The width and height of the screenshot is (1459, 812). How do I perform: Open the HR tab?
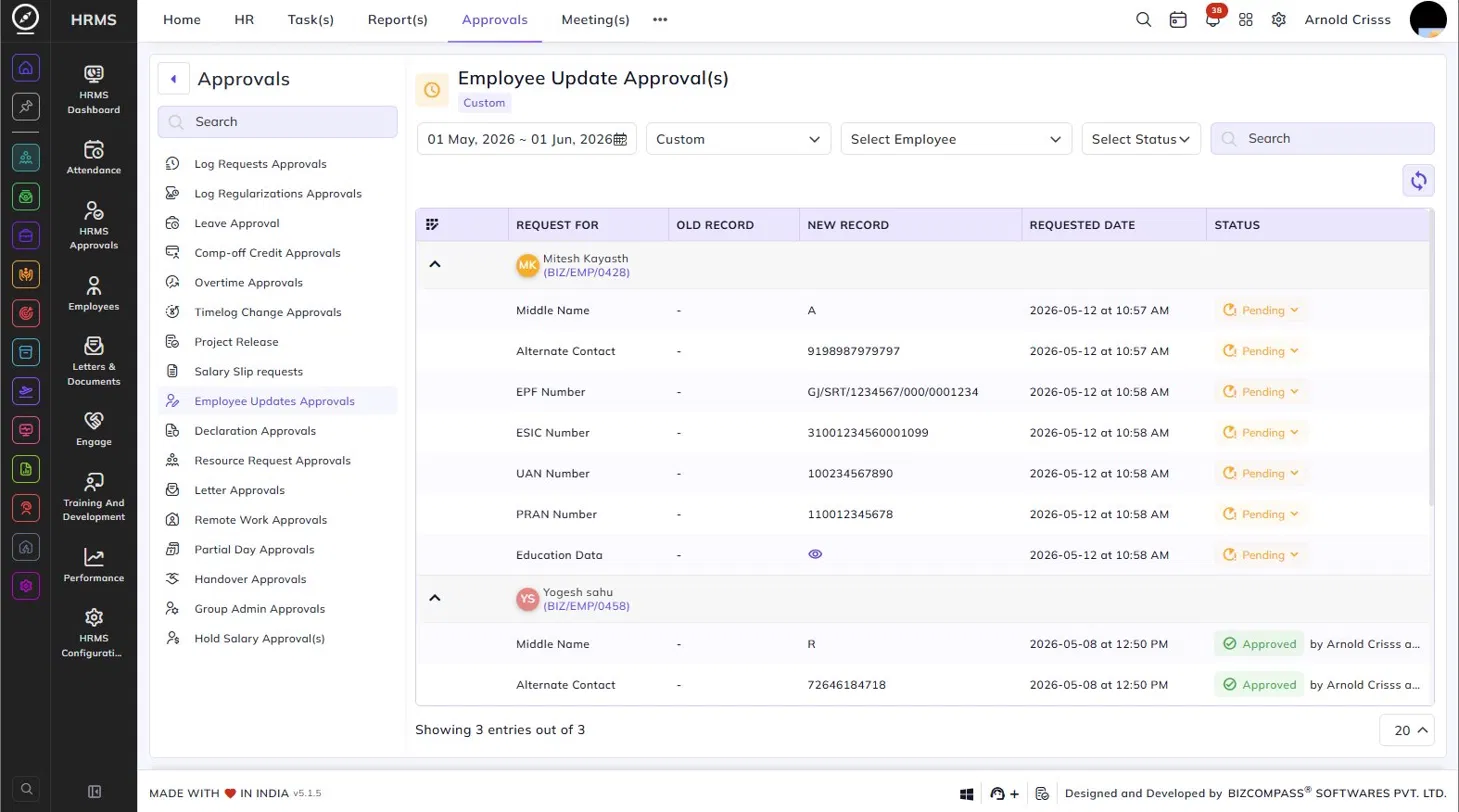(244, 20)
